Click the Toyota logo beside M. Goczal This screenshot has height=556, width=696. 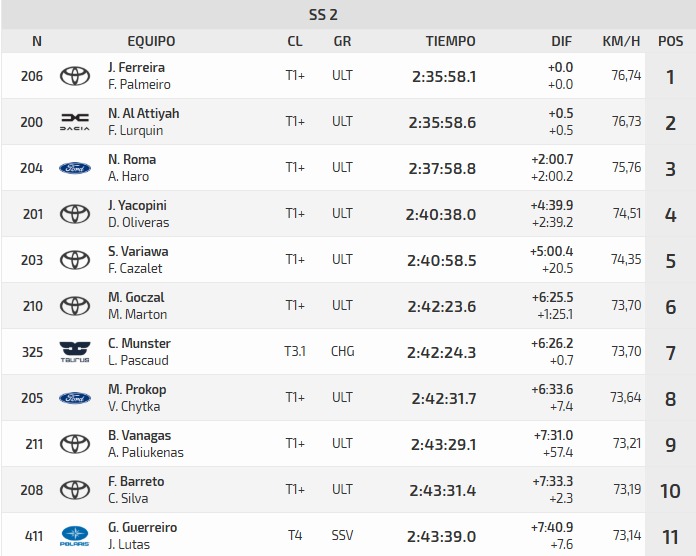coord(75,306)
